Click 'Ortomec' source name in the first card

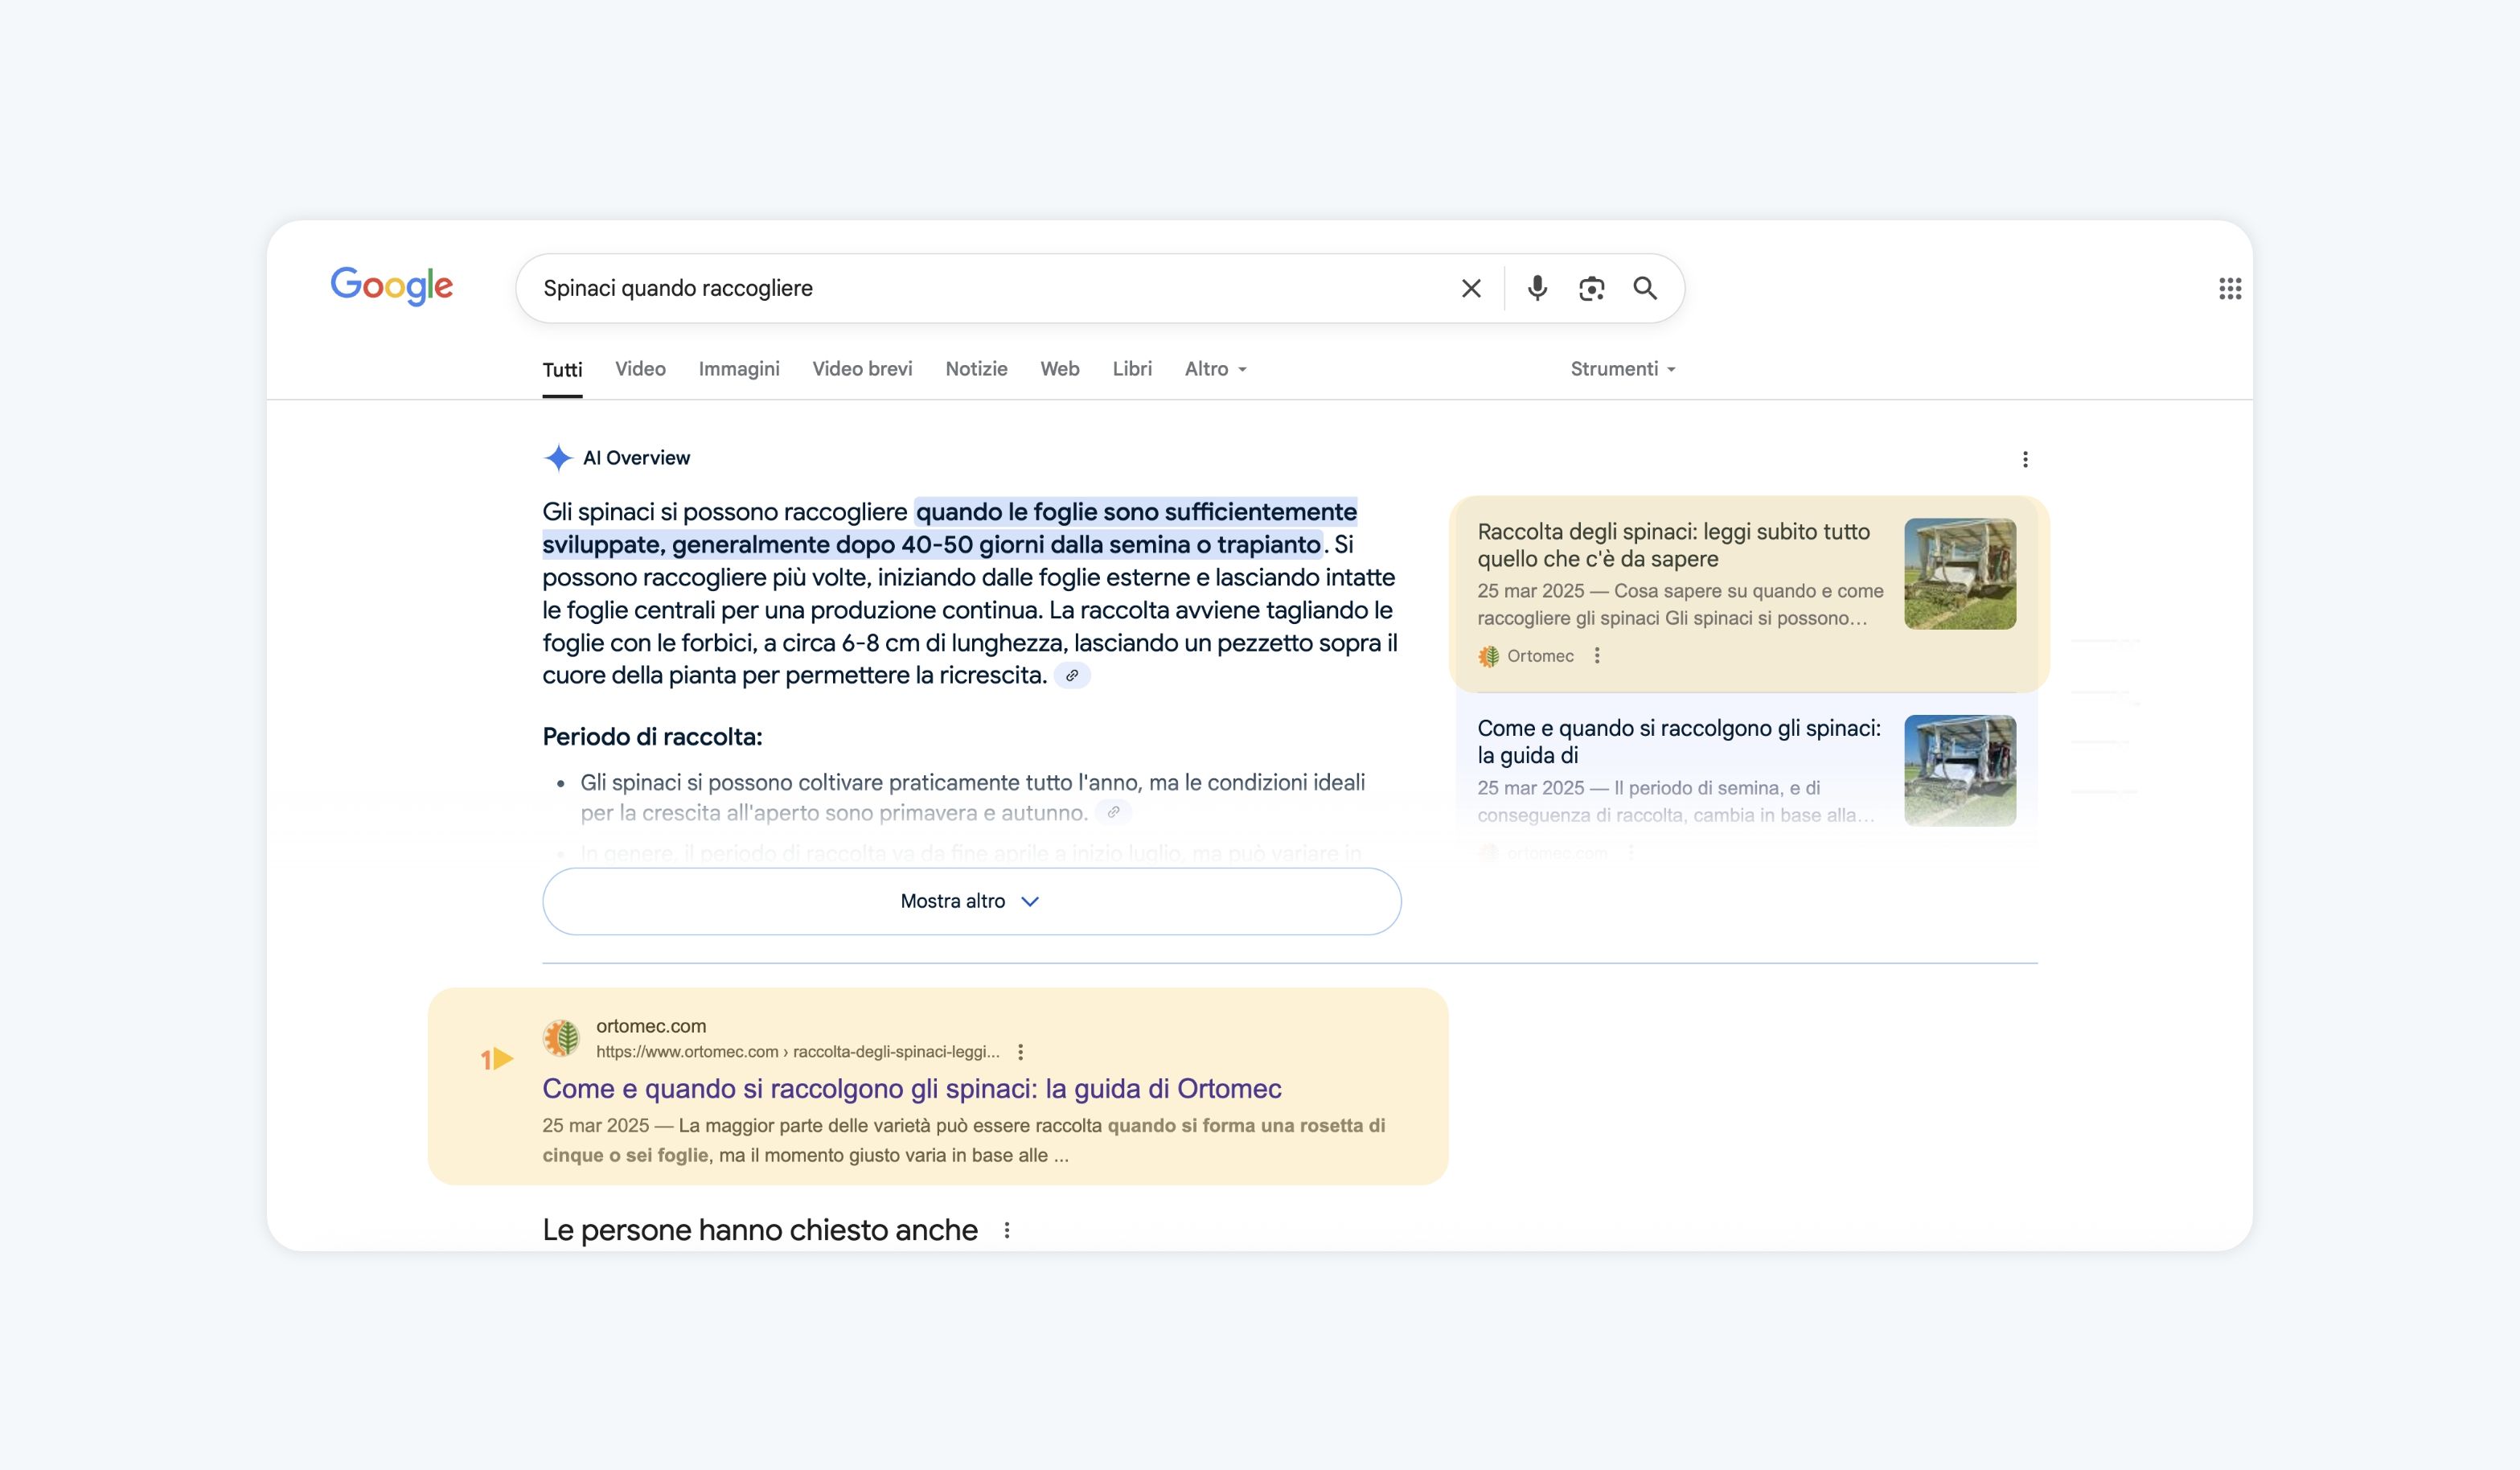click(x=1540, y=656)
